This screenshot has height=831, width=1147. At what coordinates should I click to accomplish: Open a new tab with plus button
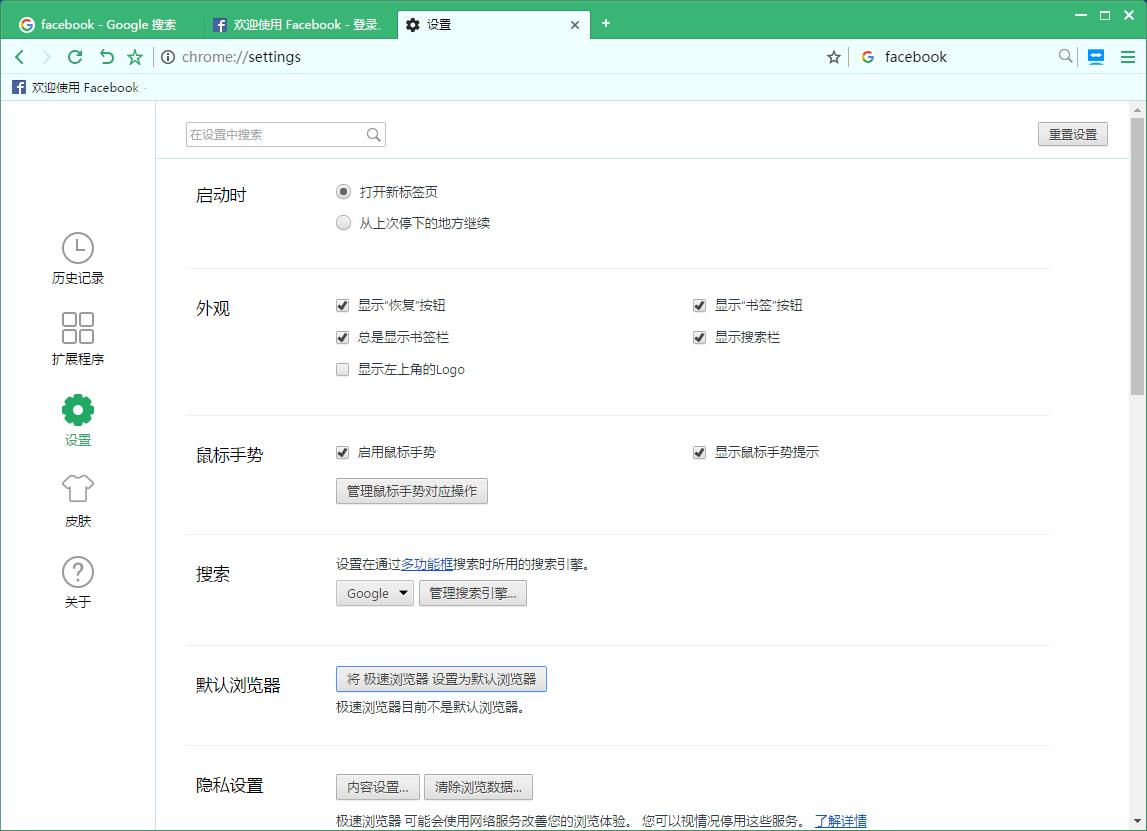click(606, 23)
